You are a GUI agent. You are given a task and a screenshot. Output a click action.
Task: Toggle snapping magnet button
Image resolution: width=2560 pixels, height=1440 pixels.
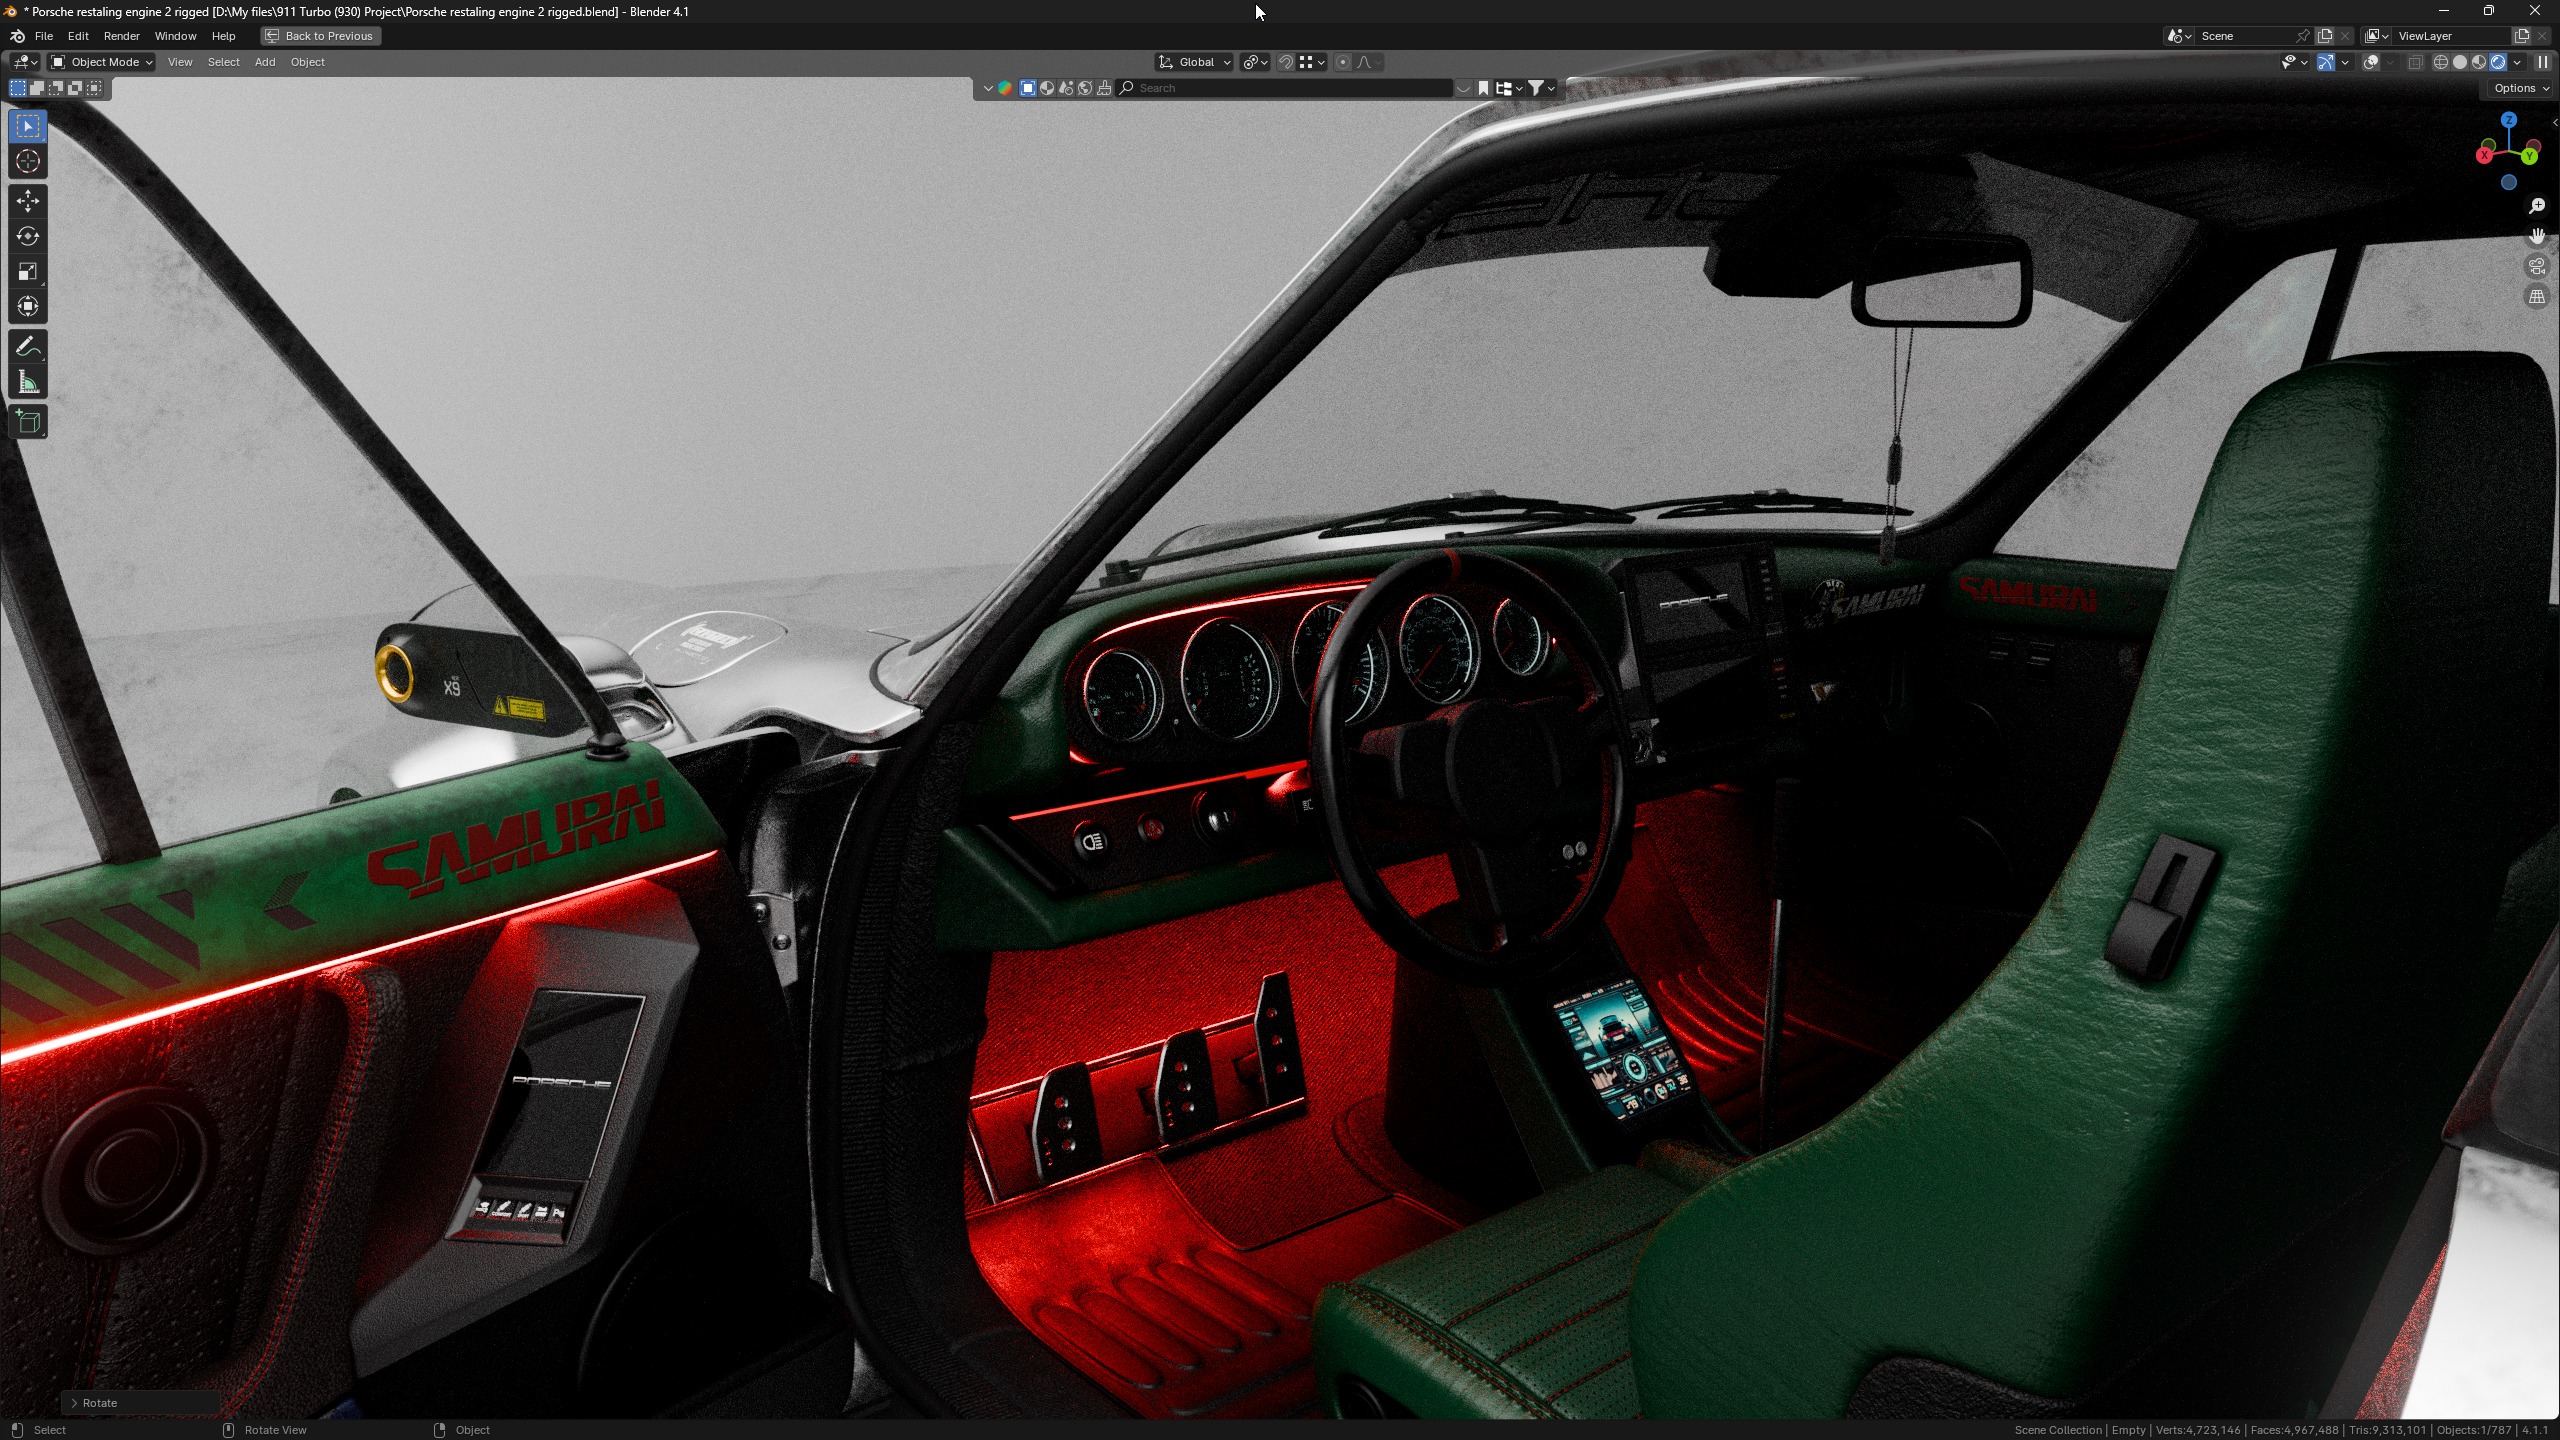[1286, 62]
